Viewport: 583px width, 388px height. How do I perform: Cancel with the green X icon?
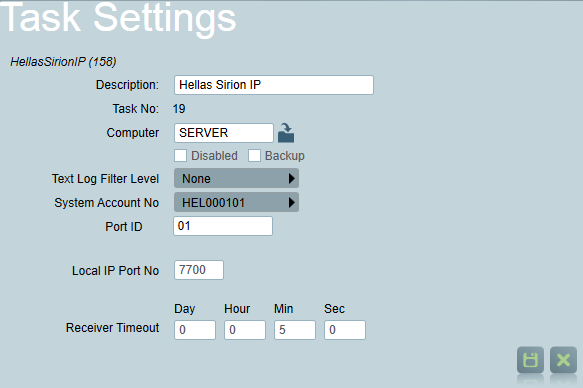click(564, 360)
